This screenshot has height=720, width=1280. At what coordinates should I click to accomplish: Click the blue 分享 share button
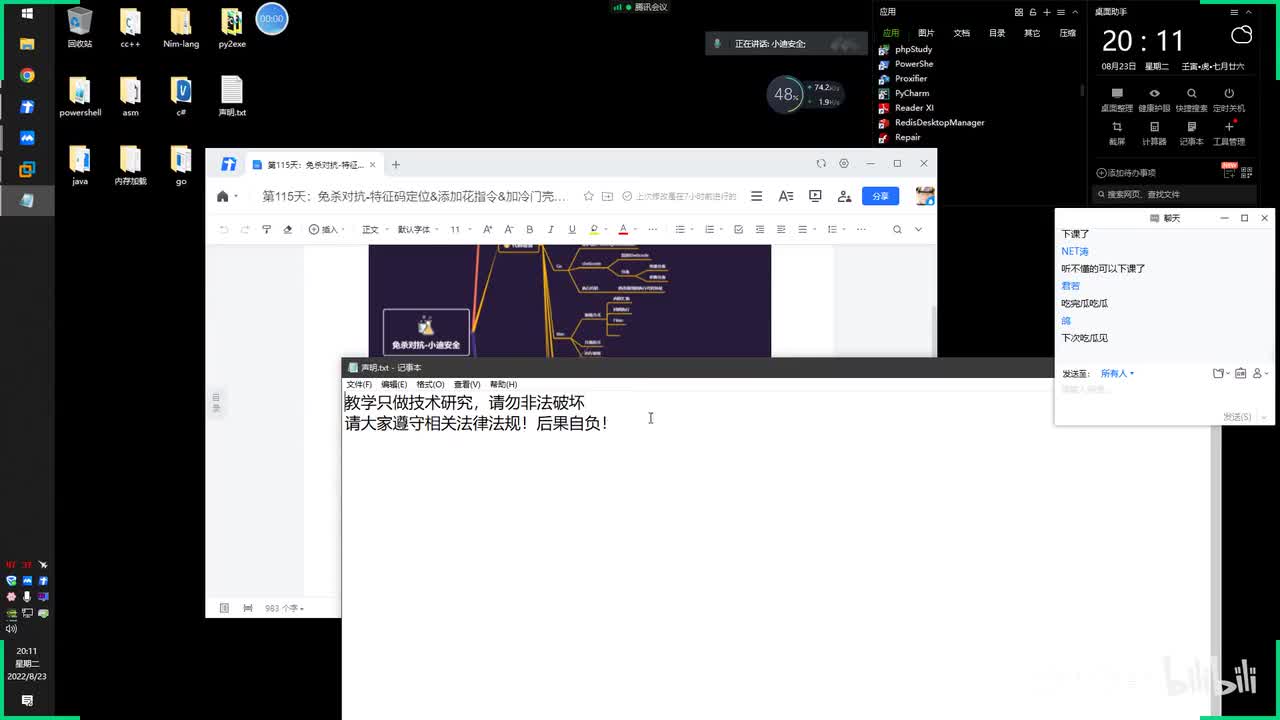pyautogui.click(x=880, y=196)
